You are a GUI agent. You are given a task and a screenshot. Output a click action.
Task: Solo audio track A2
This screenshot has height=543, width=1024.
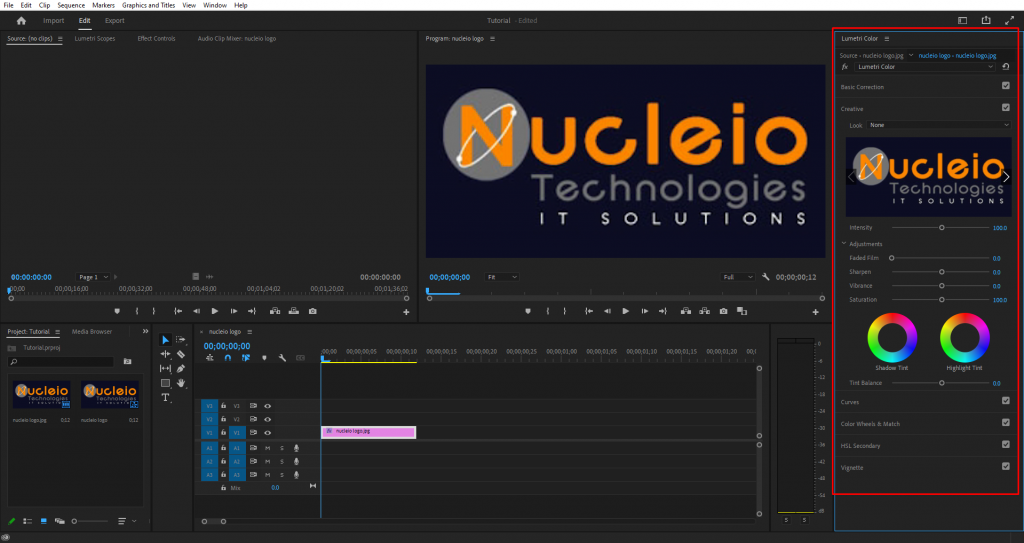(x=282, y=461)
